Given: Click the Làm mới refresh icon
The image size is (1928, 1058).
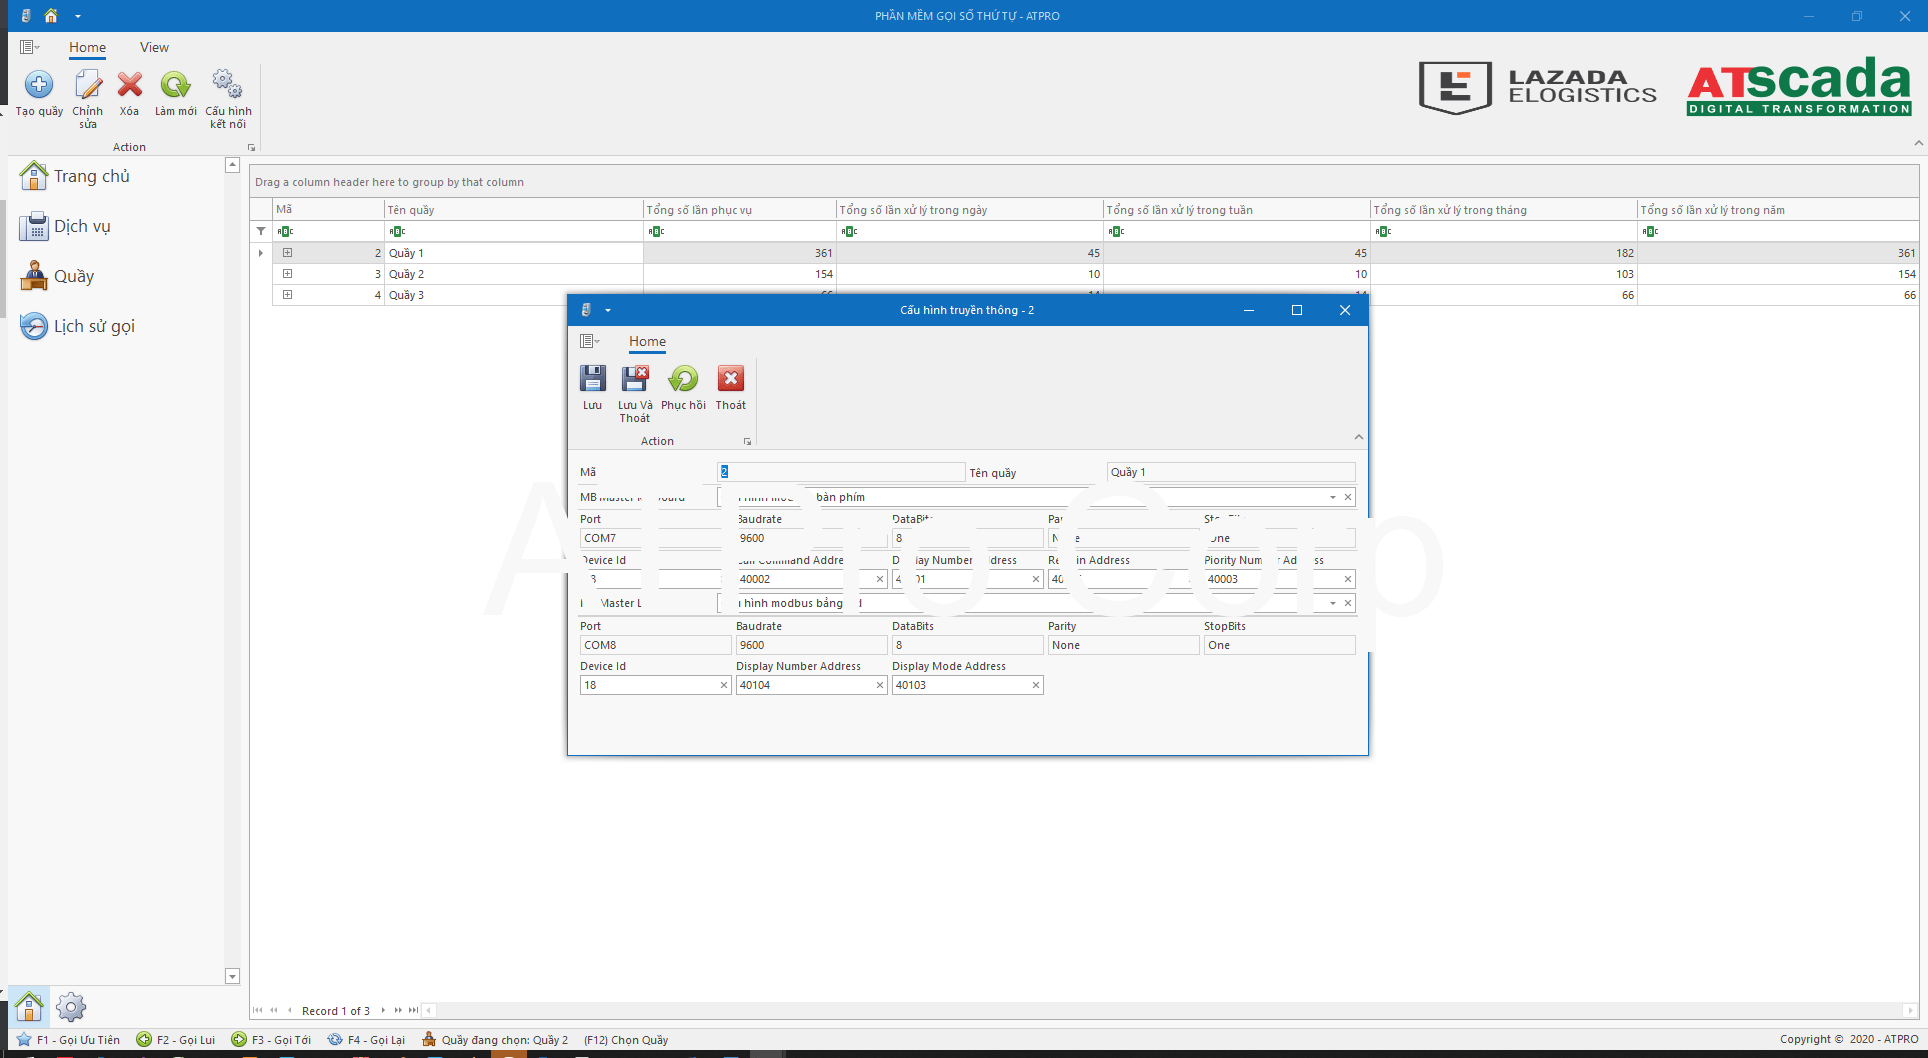Looking at the screenshot, I should pos(175,85).
